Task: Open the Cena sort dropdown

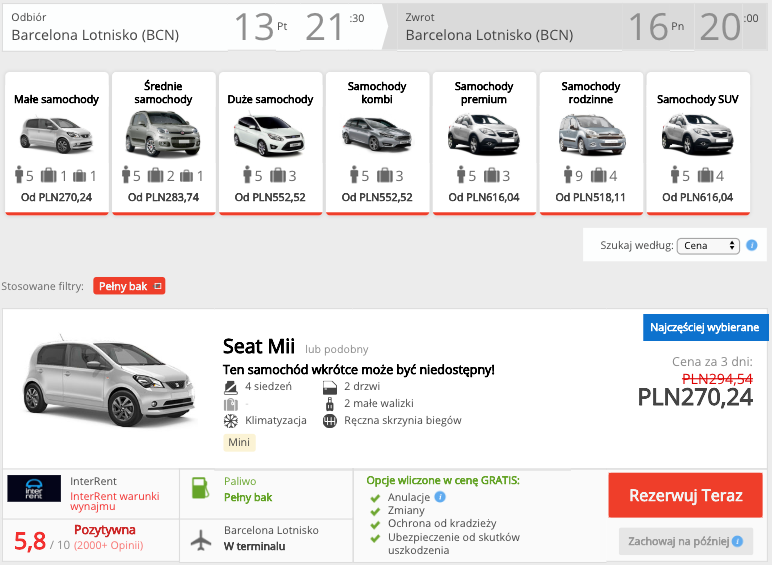Action: point(708,246)
